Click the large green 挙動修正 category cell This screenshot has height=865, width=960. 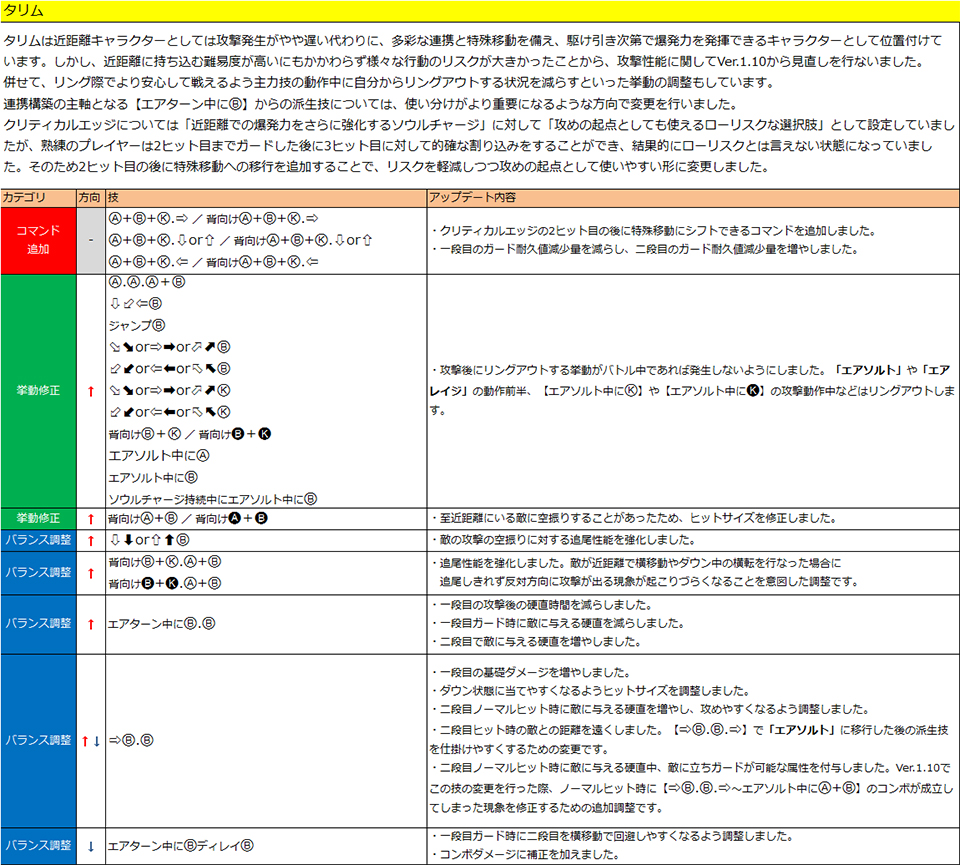[x=38, y=391]
